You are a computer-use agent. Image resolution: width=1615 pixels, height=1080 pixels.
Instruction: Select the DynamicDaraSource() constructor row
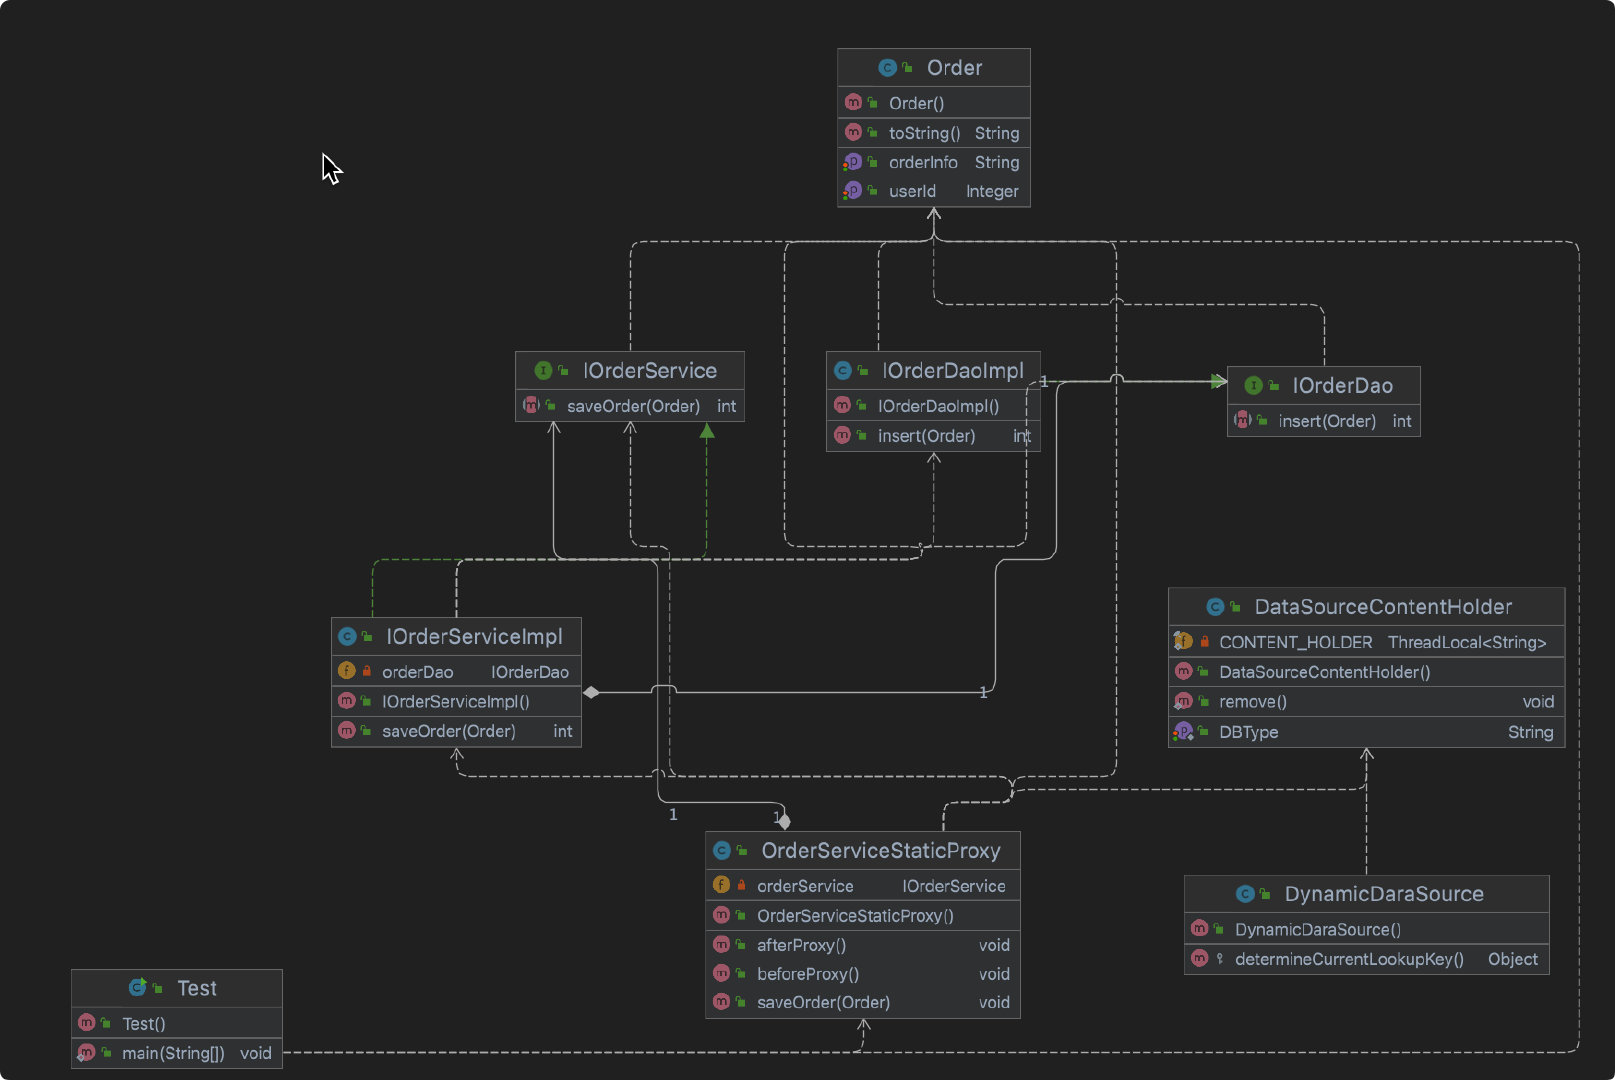click(1367, 929)
